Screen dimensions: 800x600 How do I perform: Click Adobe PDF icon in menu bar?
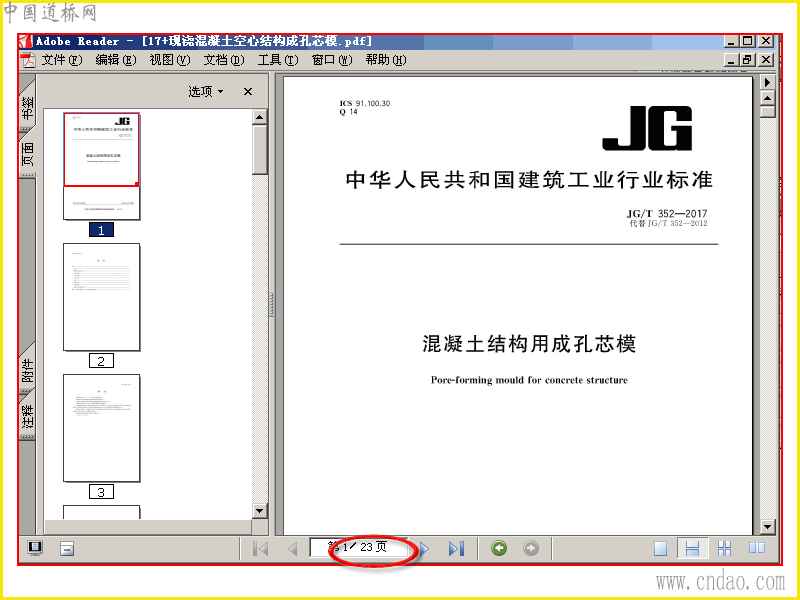pos(29,60)
